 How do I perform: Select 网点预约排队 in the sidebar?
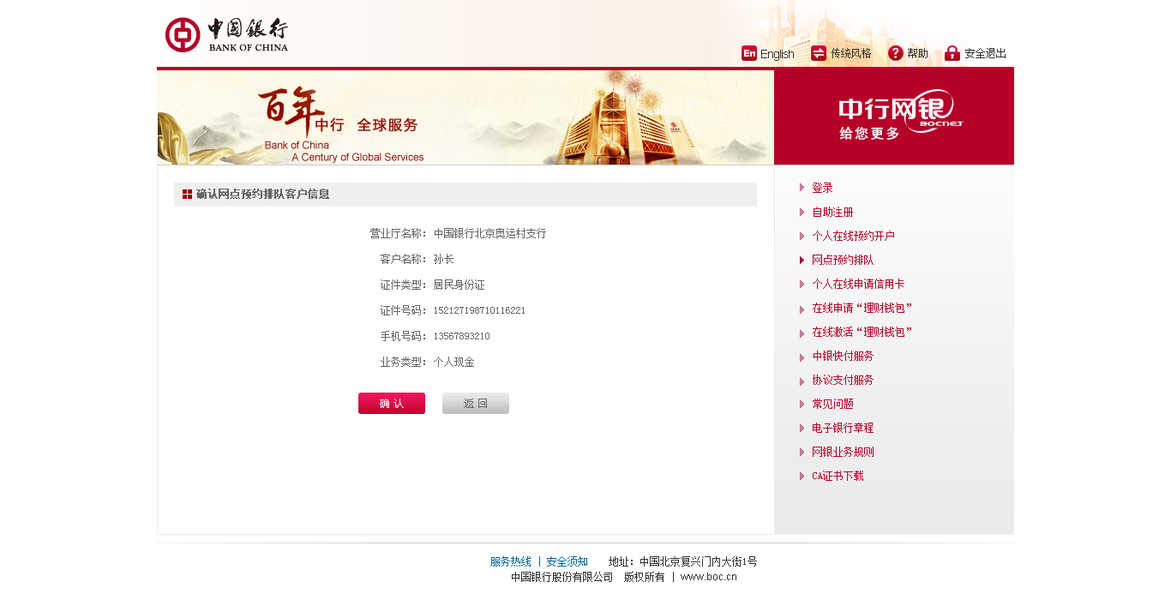coord(842,260)
